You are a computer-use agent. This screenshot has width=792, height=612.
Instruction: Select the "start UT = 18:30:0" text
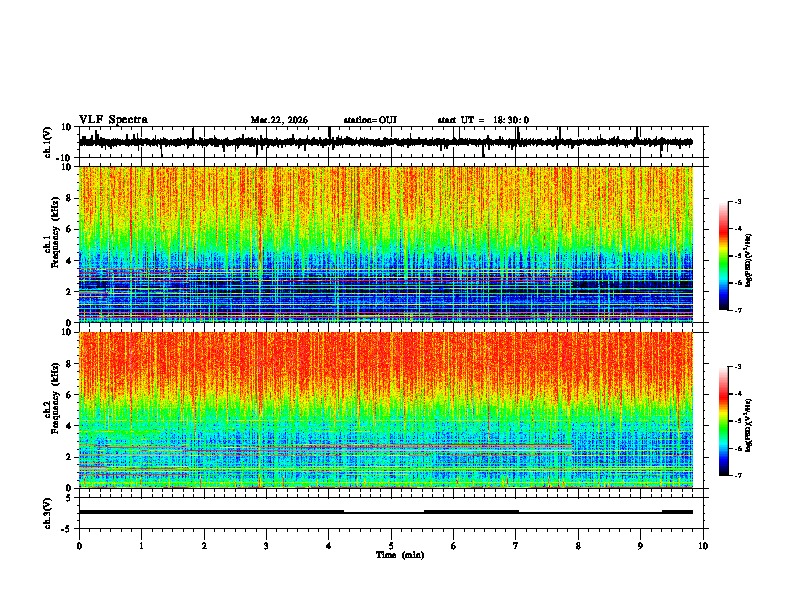click(483, 120)
